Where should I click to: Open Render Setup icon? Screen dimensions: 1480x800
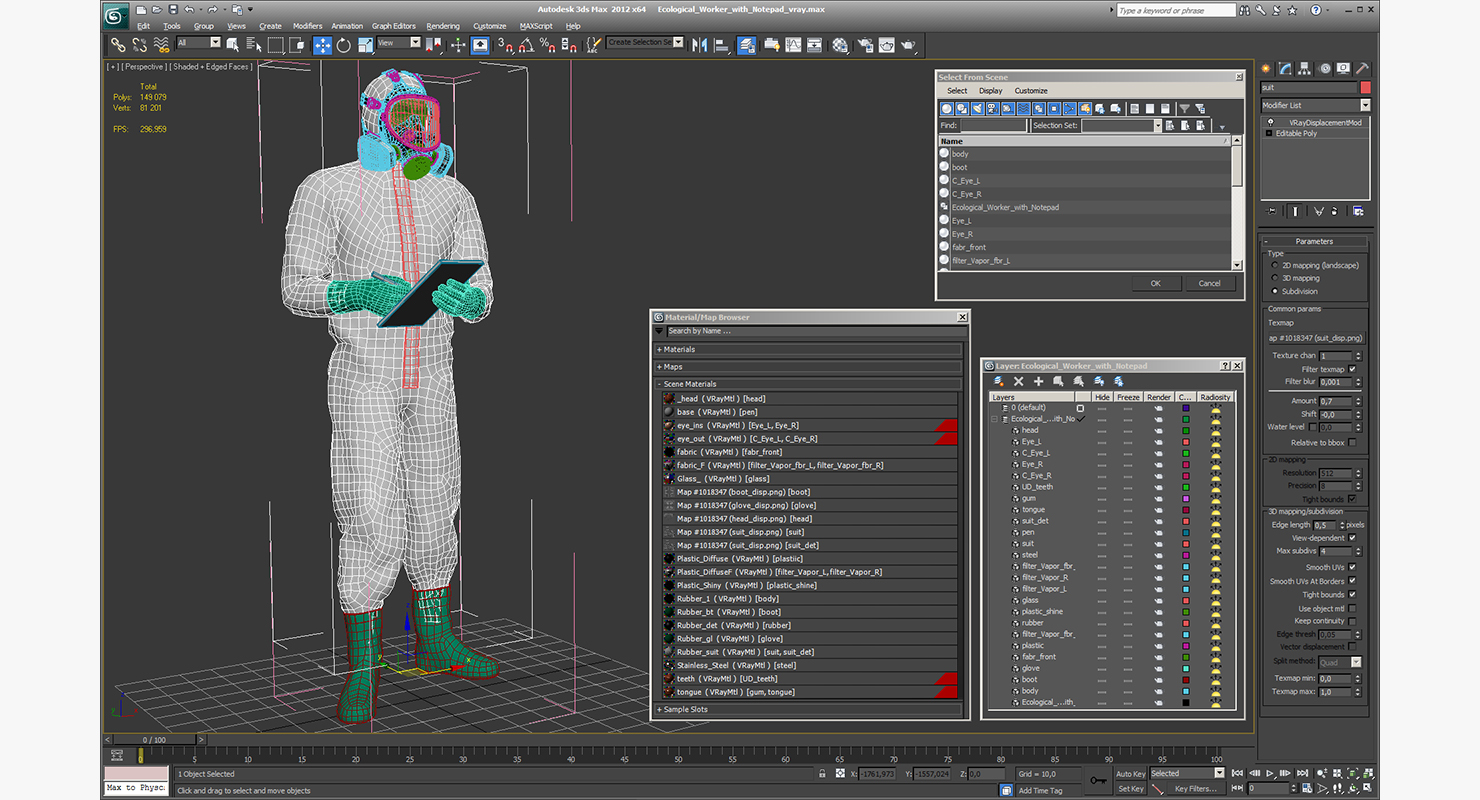(864, 45)
